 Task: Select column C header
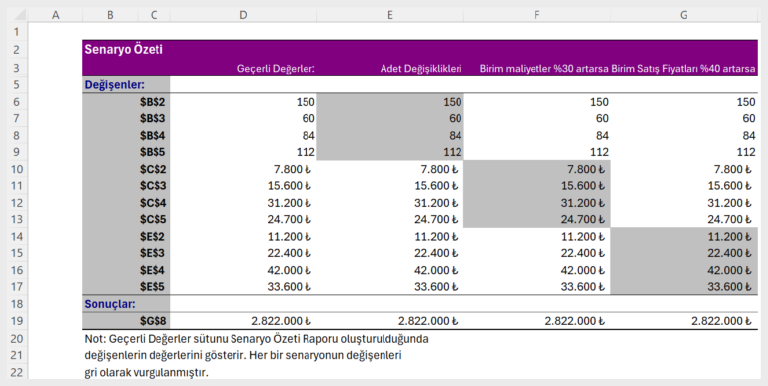click(x=154, y=15)
